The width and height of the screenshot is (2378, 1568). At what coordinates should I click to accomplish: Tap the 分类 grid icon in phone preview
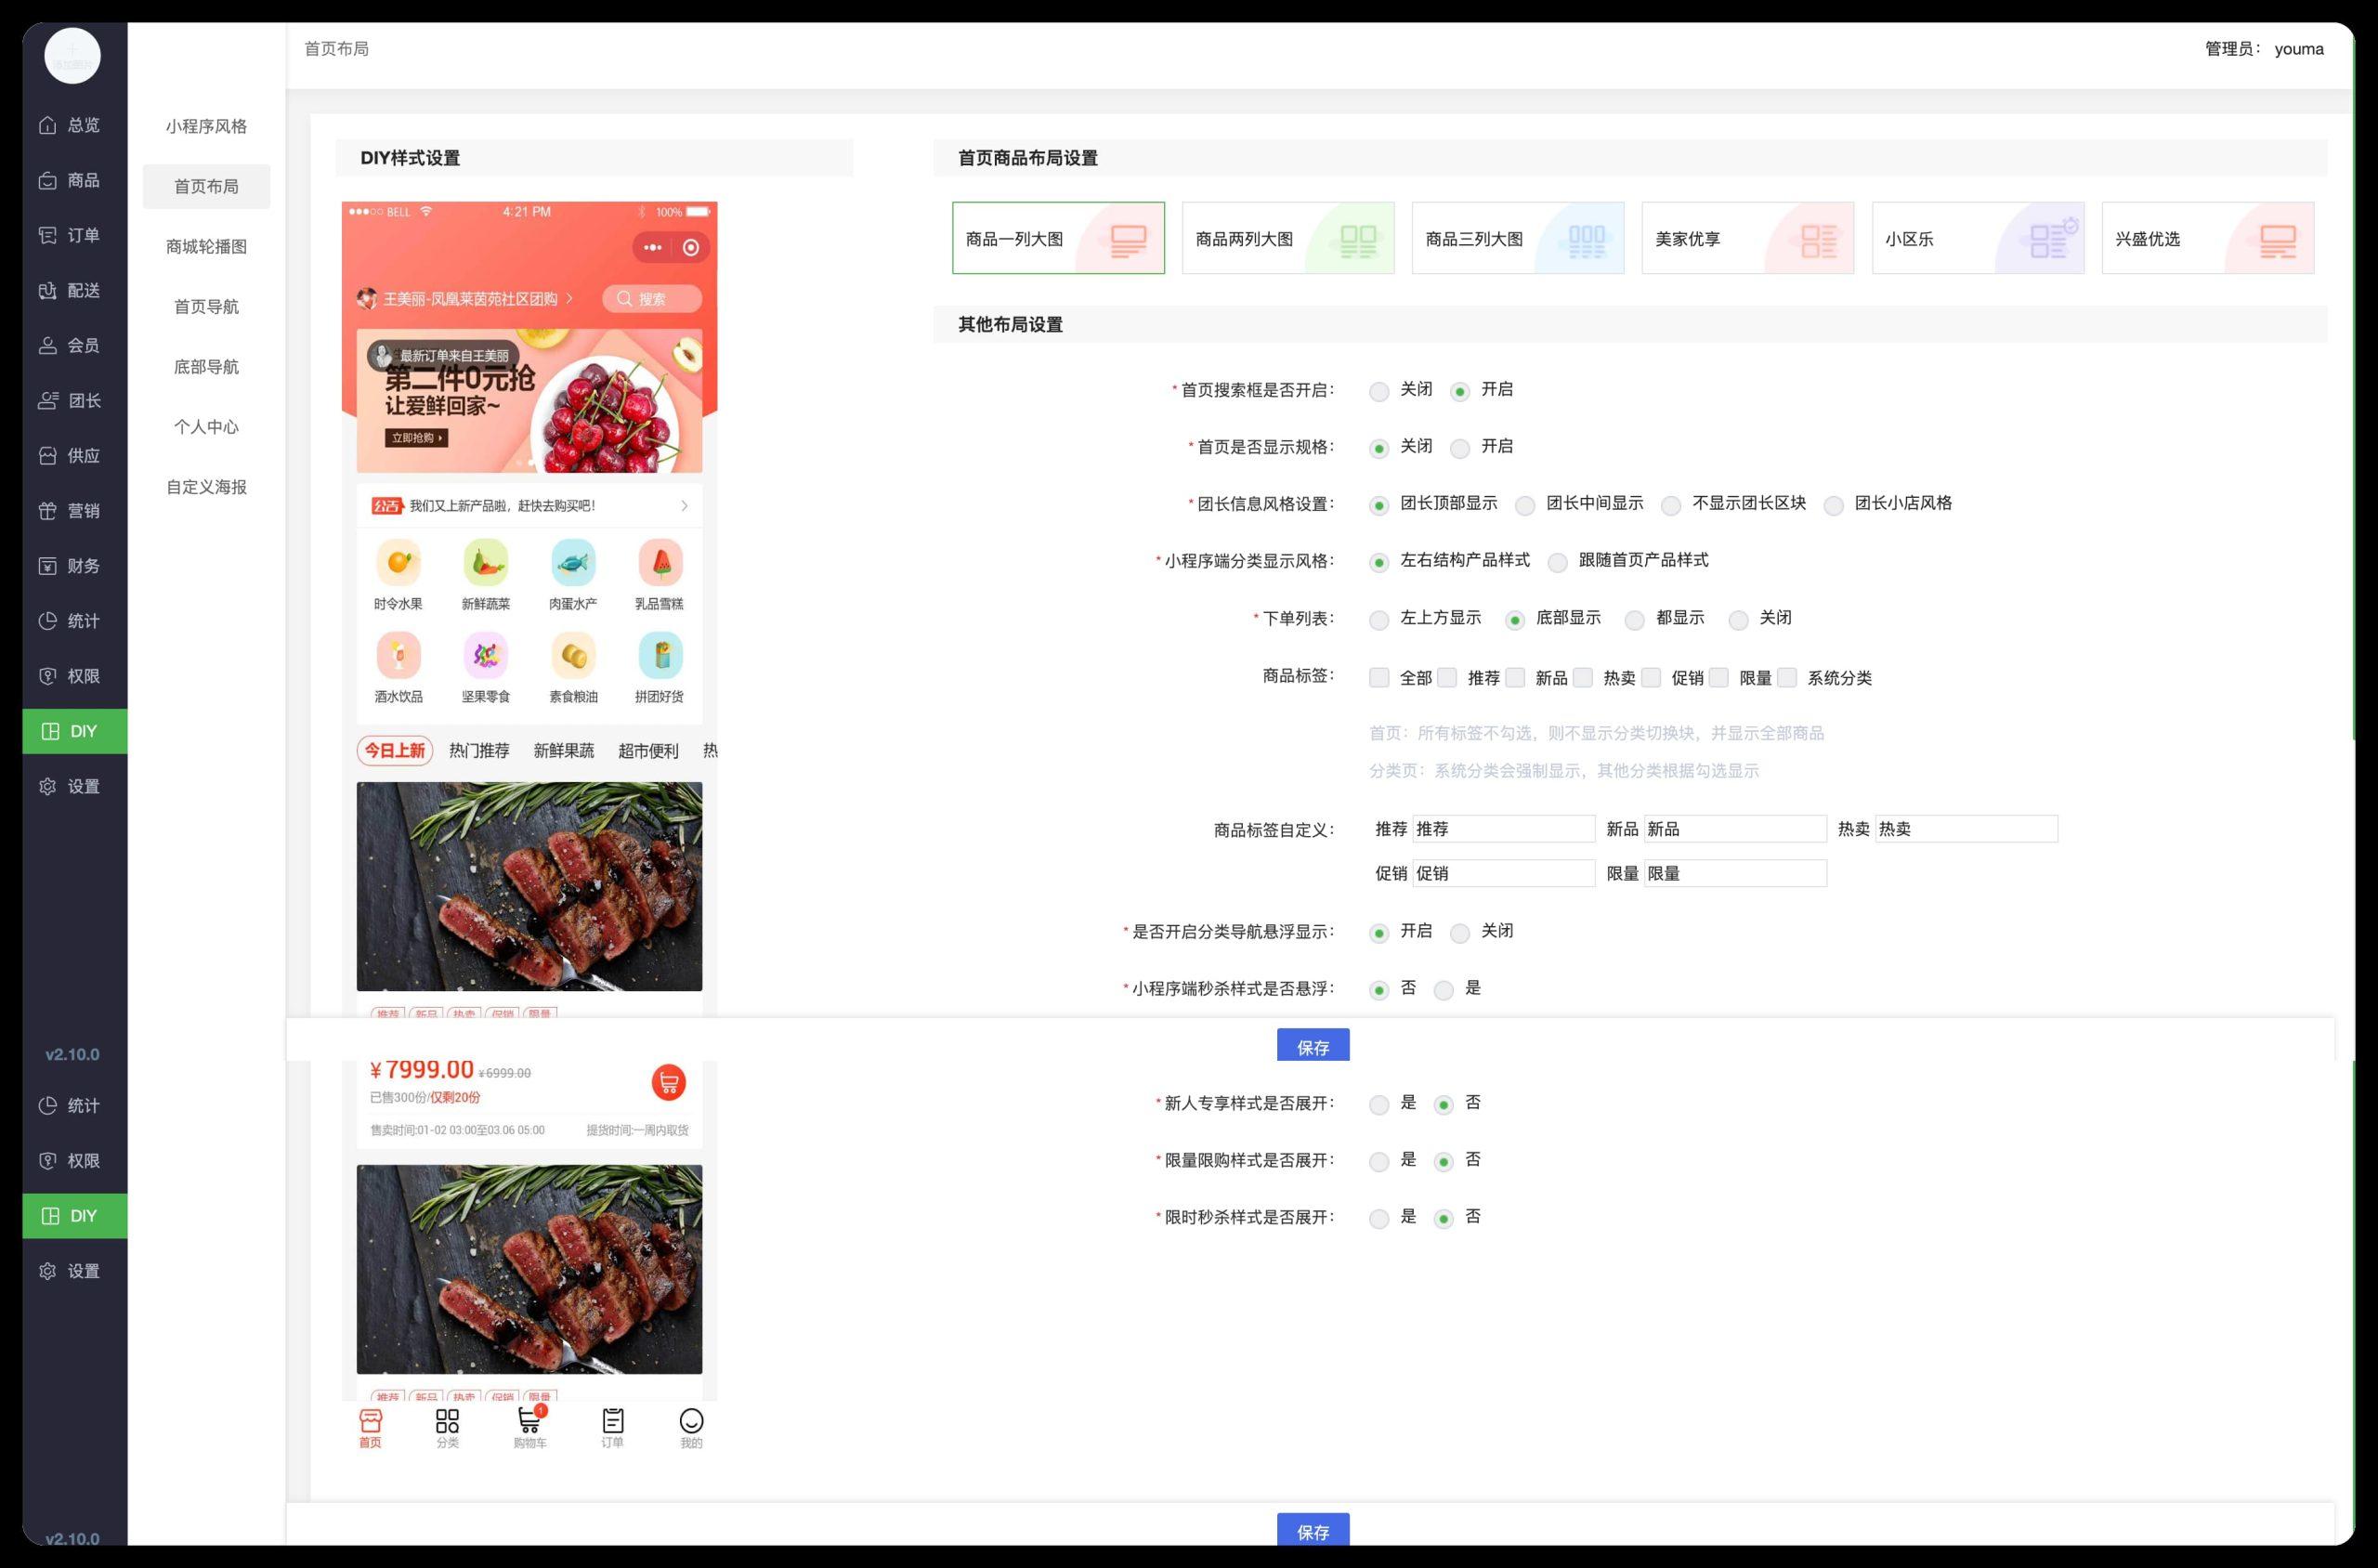click(x=447, y=1421)
